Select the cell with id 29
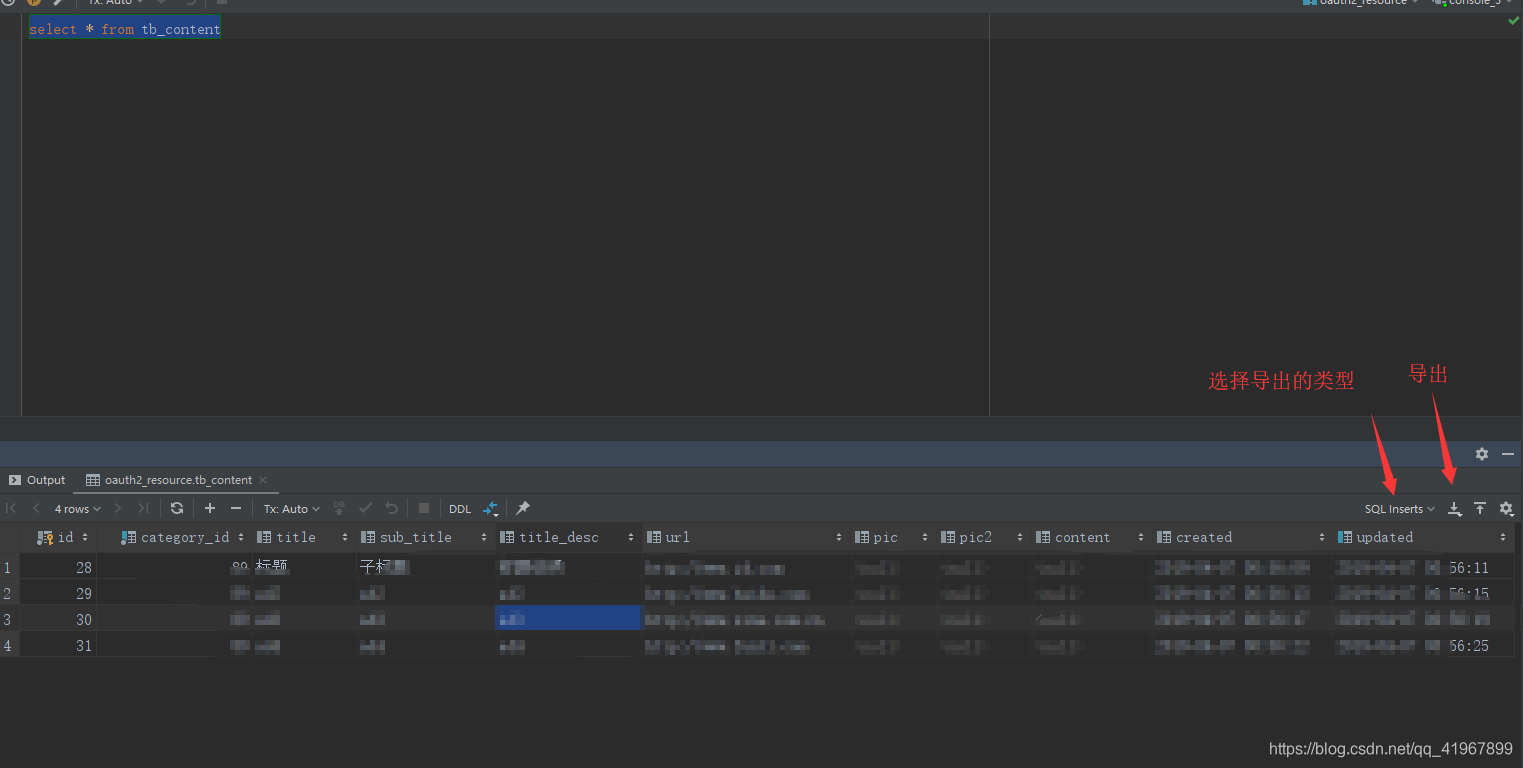The image size is (1523, 768). pos(59,593)
